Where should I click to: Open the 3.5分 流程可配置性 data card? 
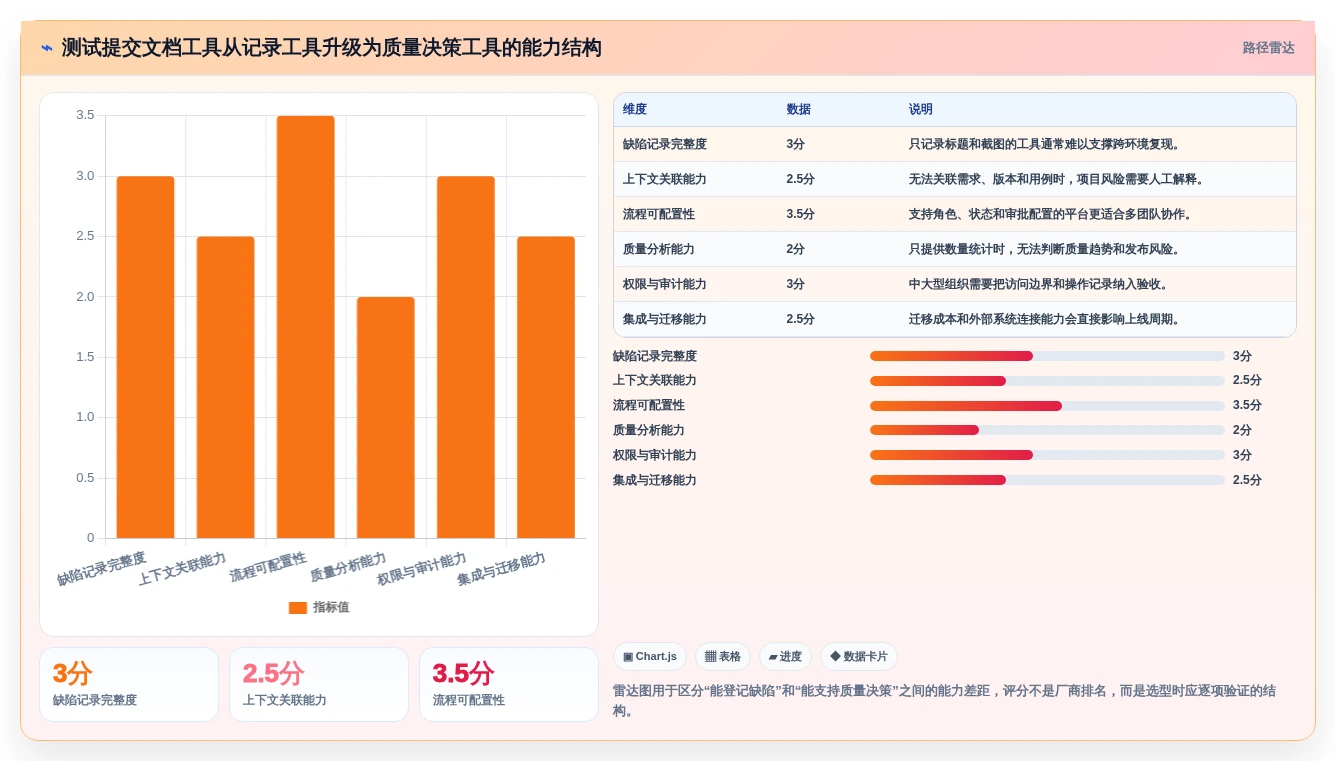(x=509, y=684)
